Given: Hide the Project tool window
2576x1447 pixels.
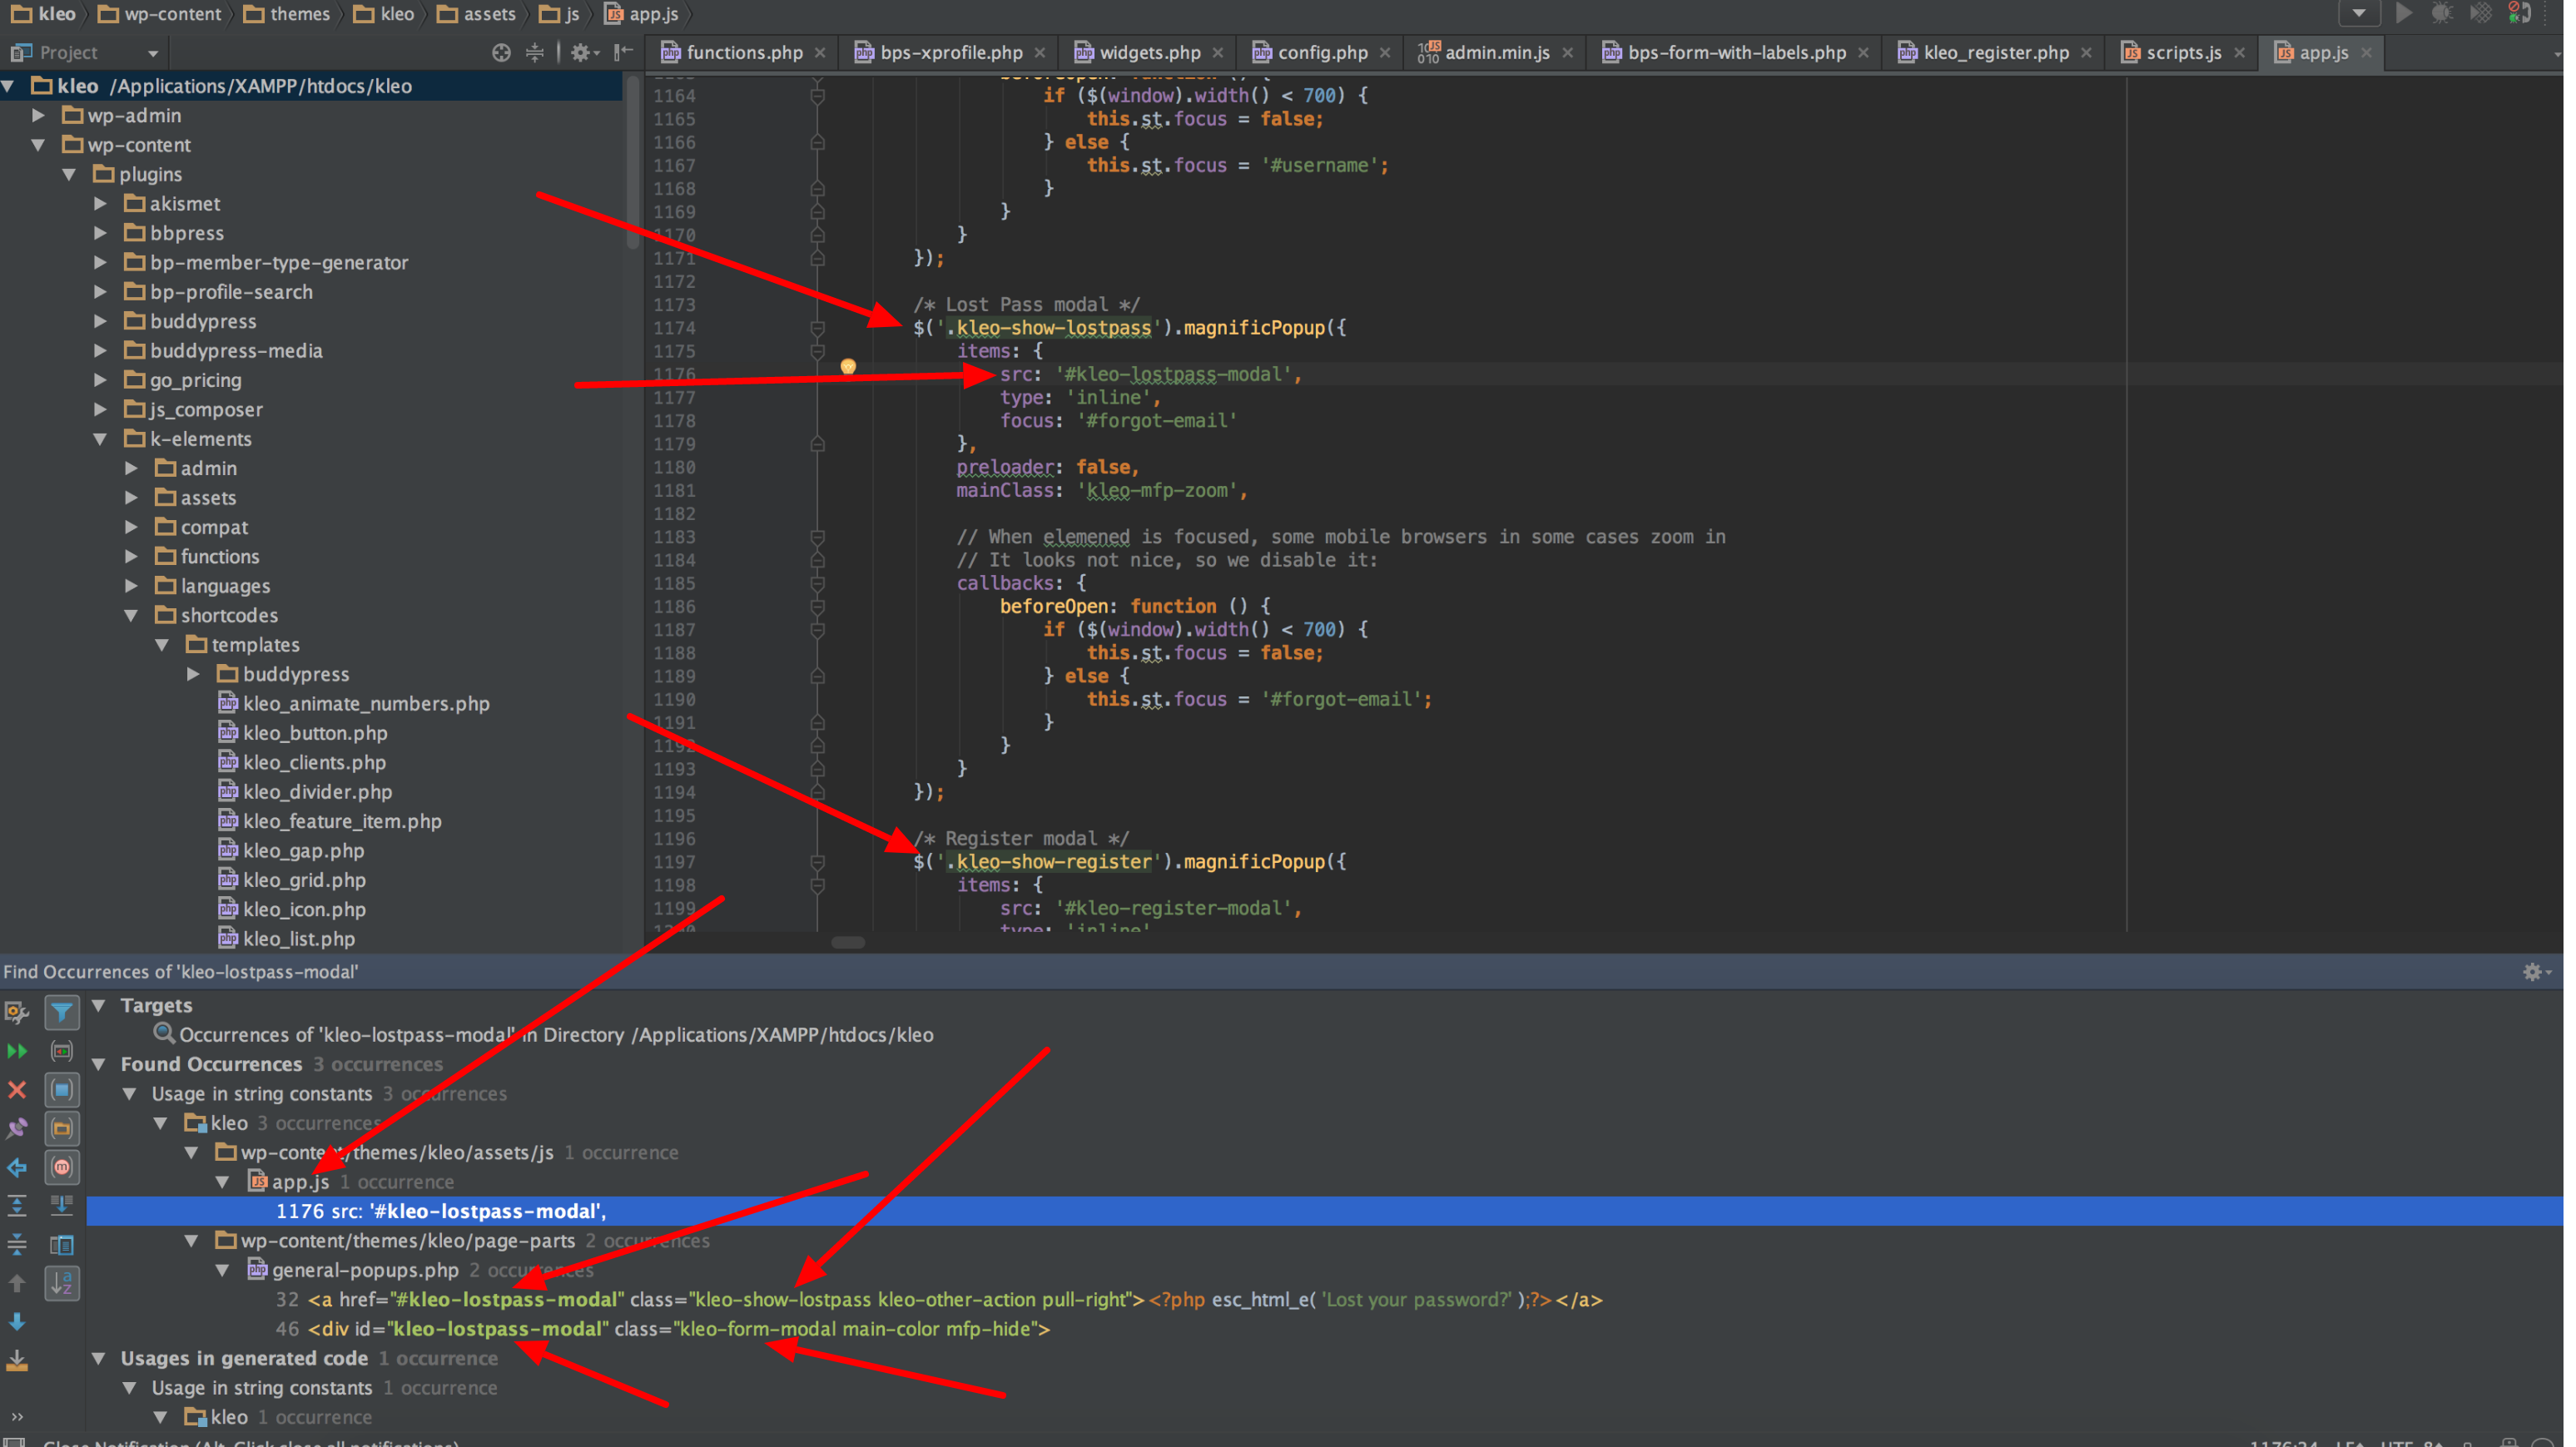Looking at the screenshot, I should point(624,53).
